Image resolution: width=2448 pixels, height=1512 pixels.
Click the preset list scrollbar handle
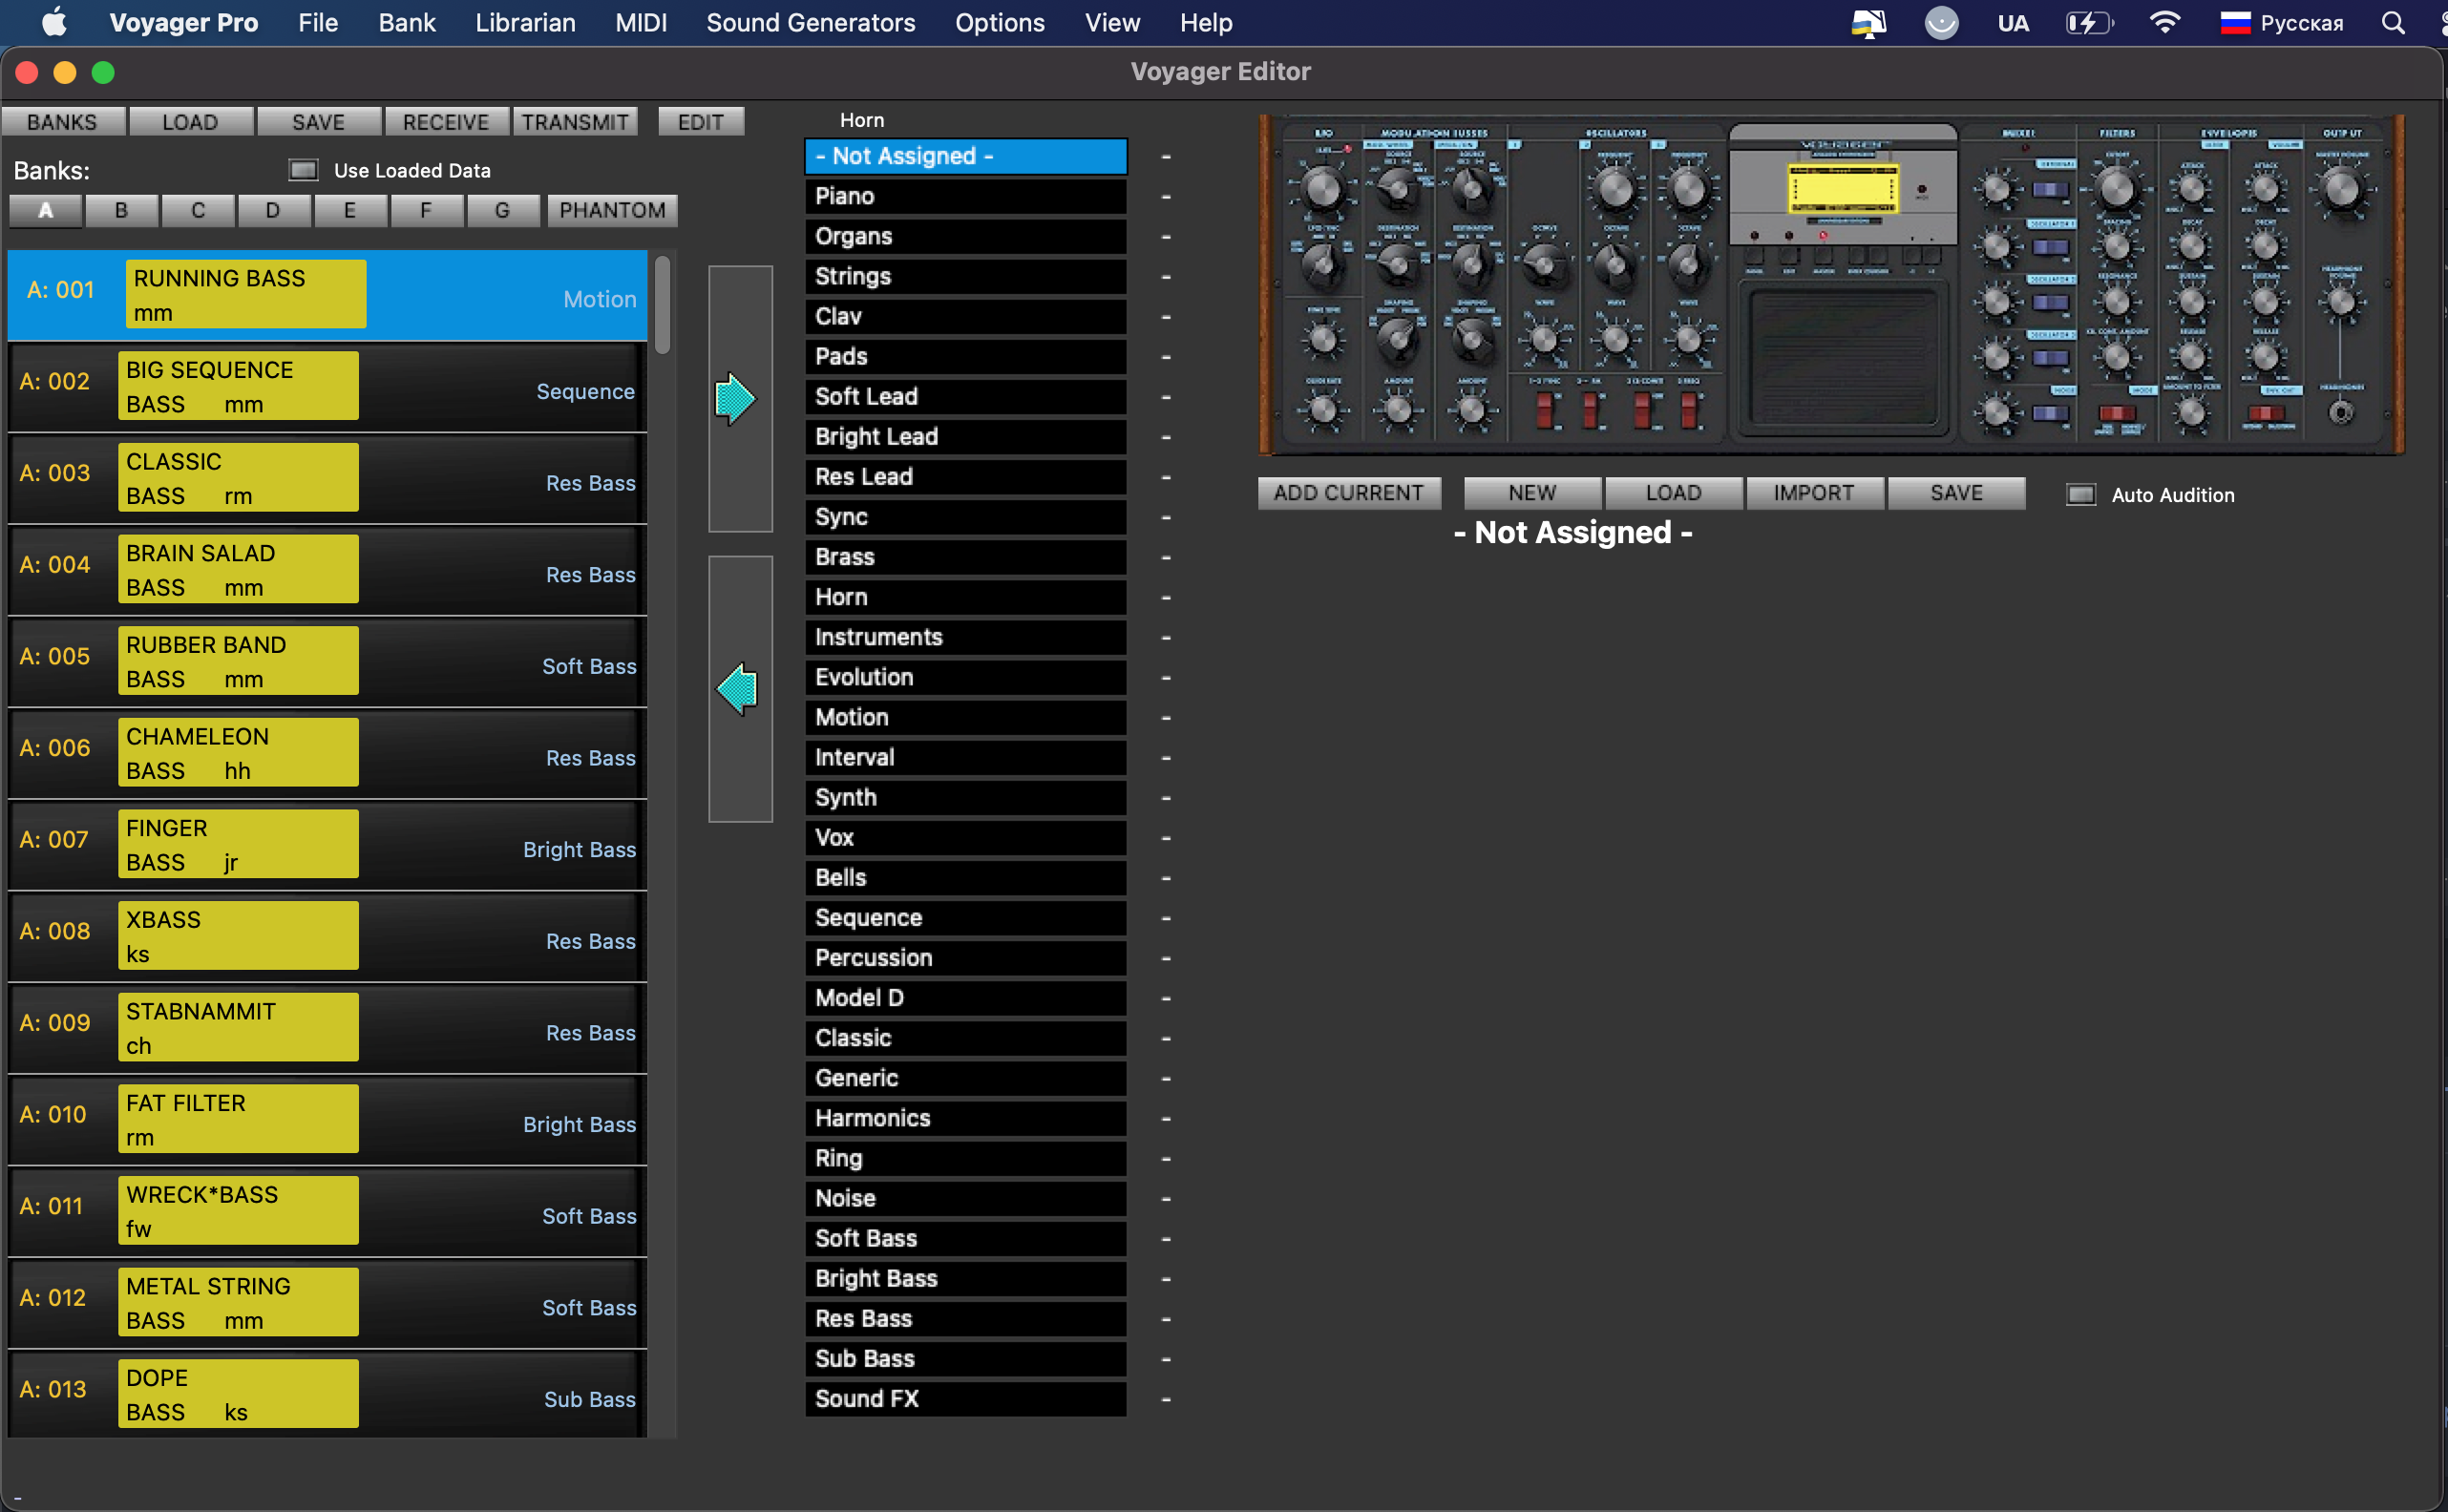(663, 305)
